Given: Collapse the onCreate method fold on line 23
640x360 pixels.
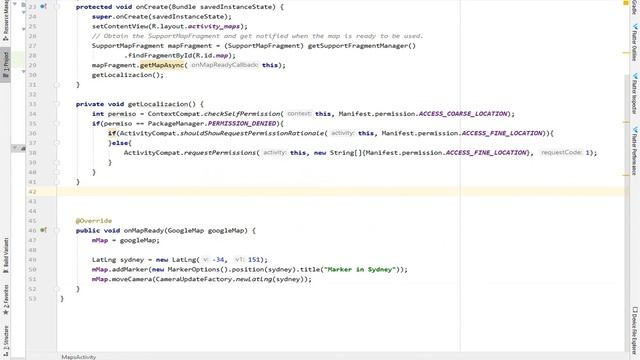Looking at the screenshot, I should coord(57,7).
